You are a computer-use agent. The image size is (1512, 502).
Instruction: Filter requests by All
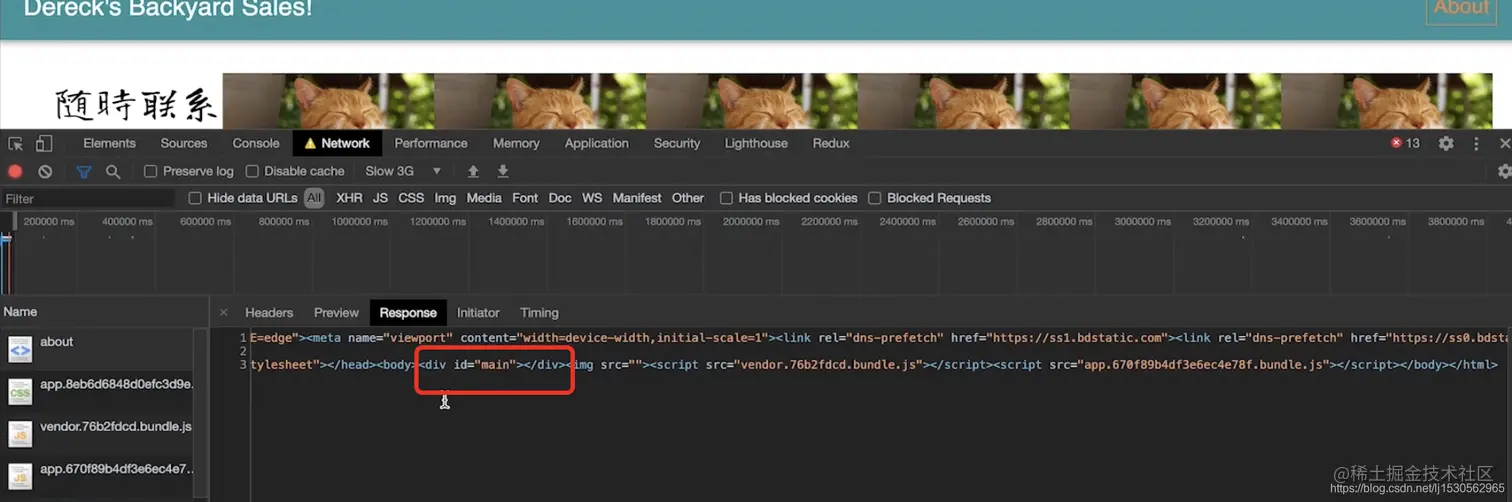pyautogui.click(x=314, y=198)
